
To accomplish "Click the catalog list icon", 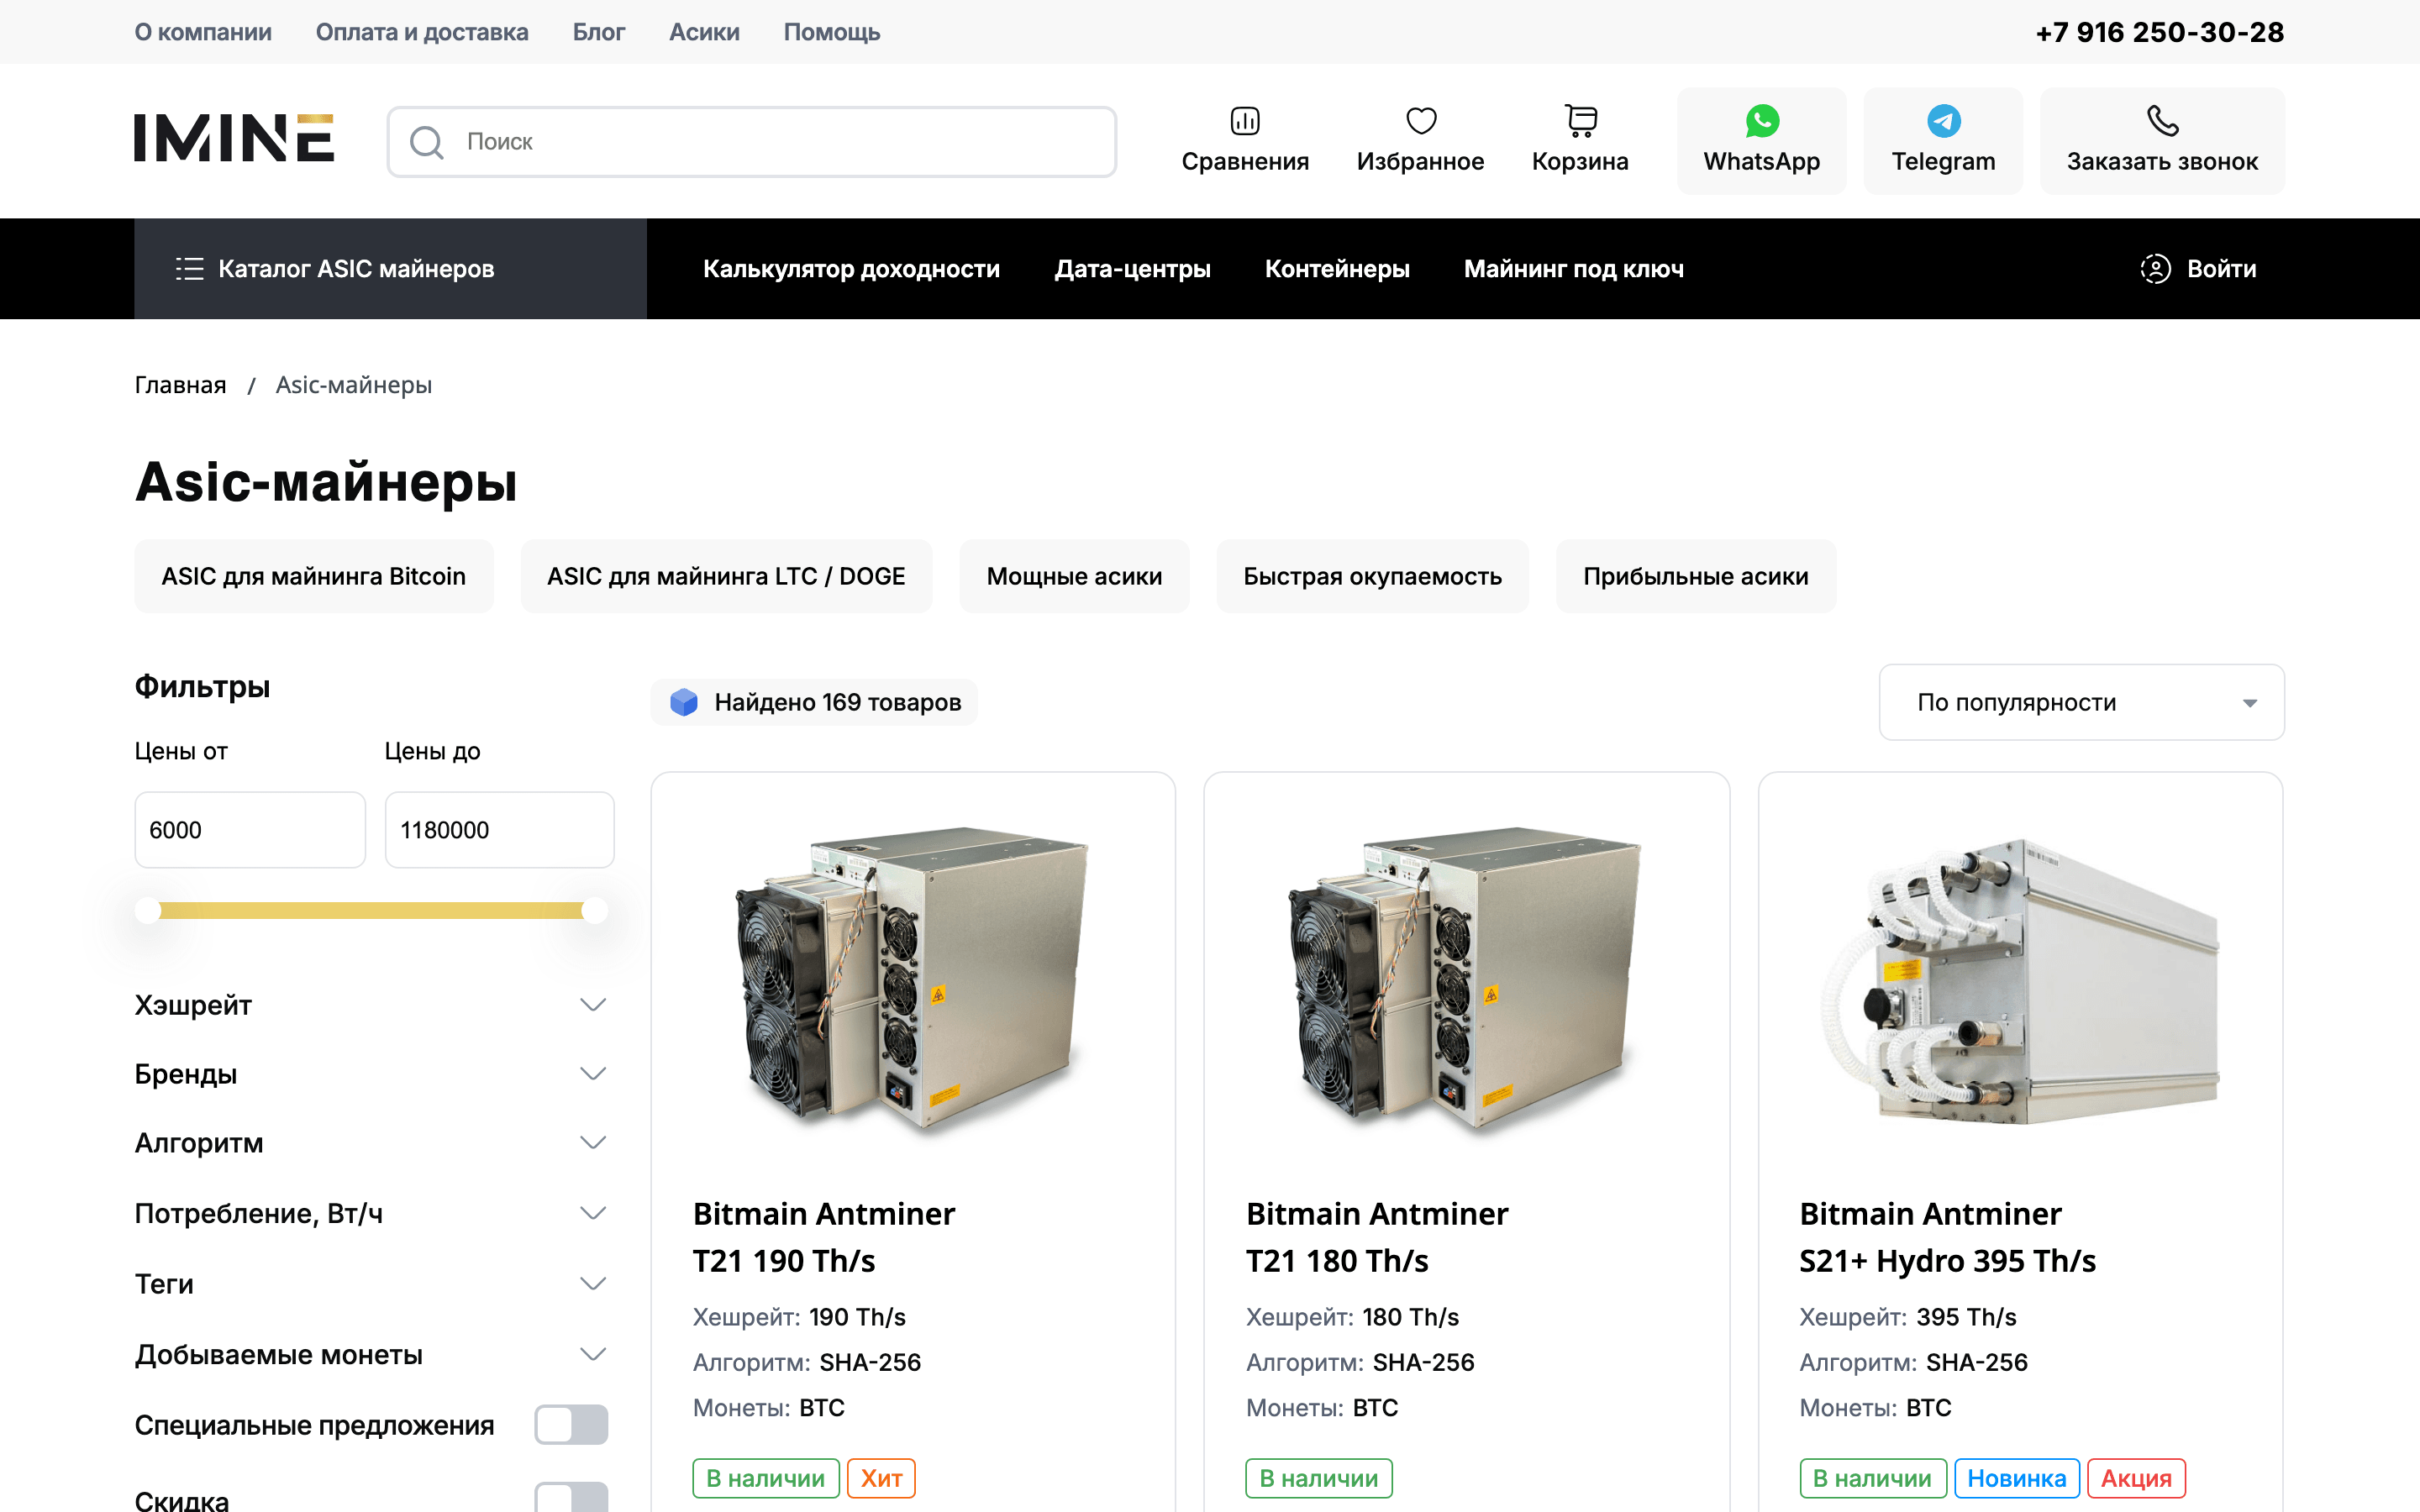I will [189, 269].
